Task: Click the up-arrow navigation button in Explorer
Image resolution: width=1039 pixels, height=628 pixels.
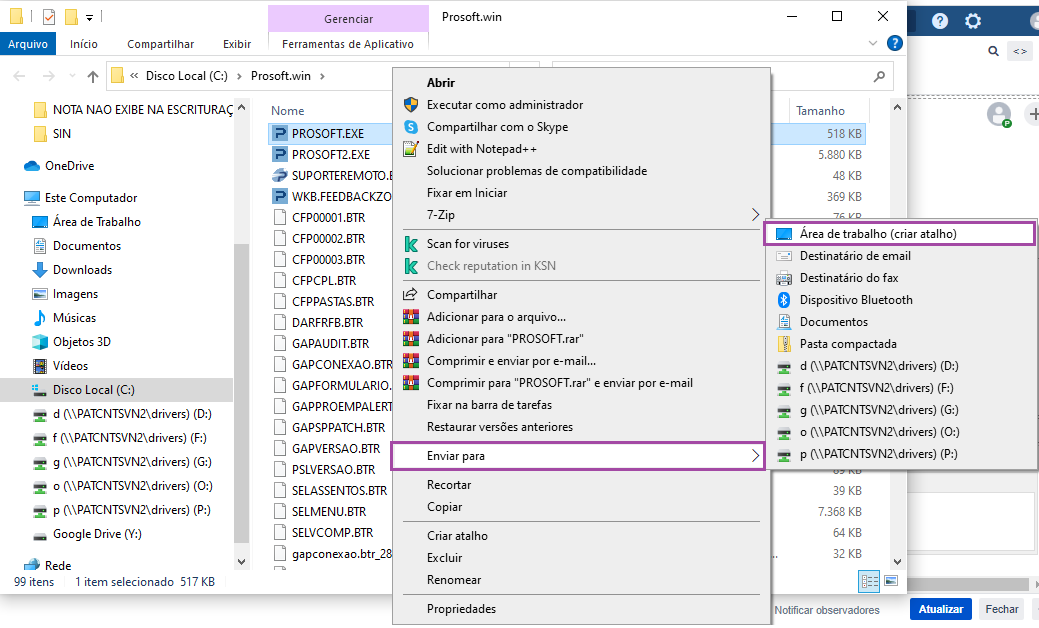Action: coord(93,76)
